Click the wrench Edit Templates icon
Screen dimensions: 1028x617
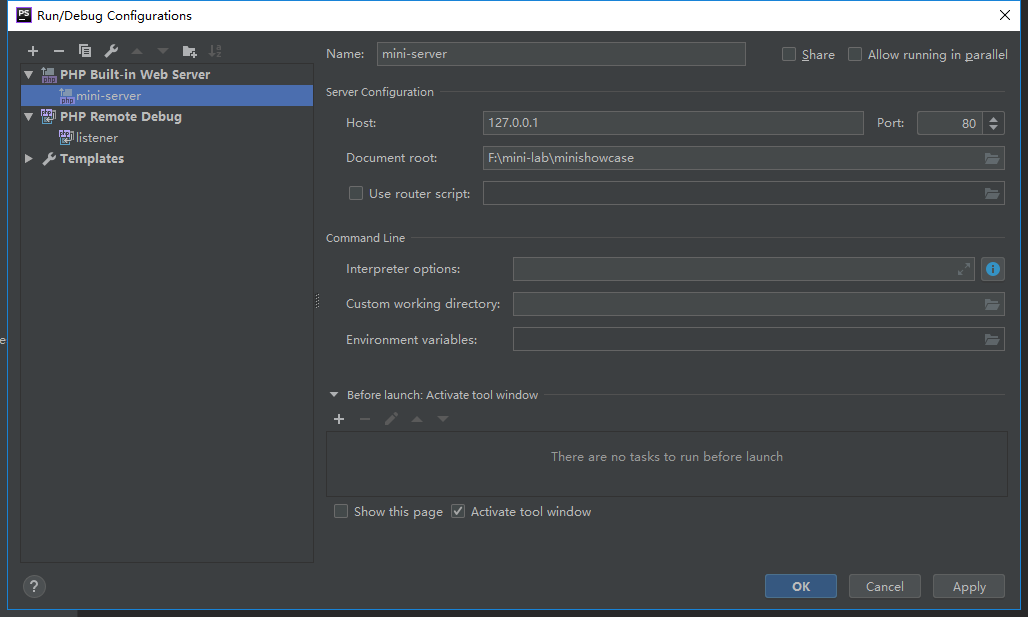(111, 51)
